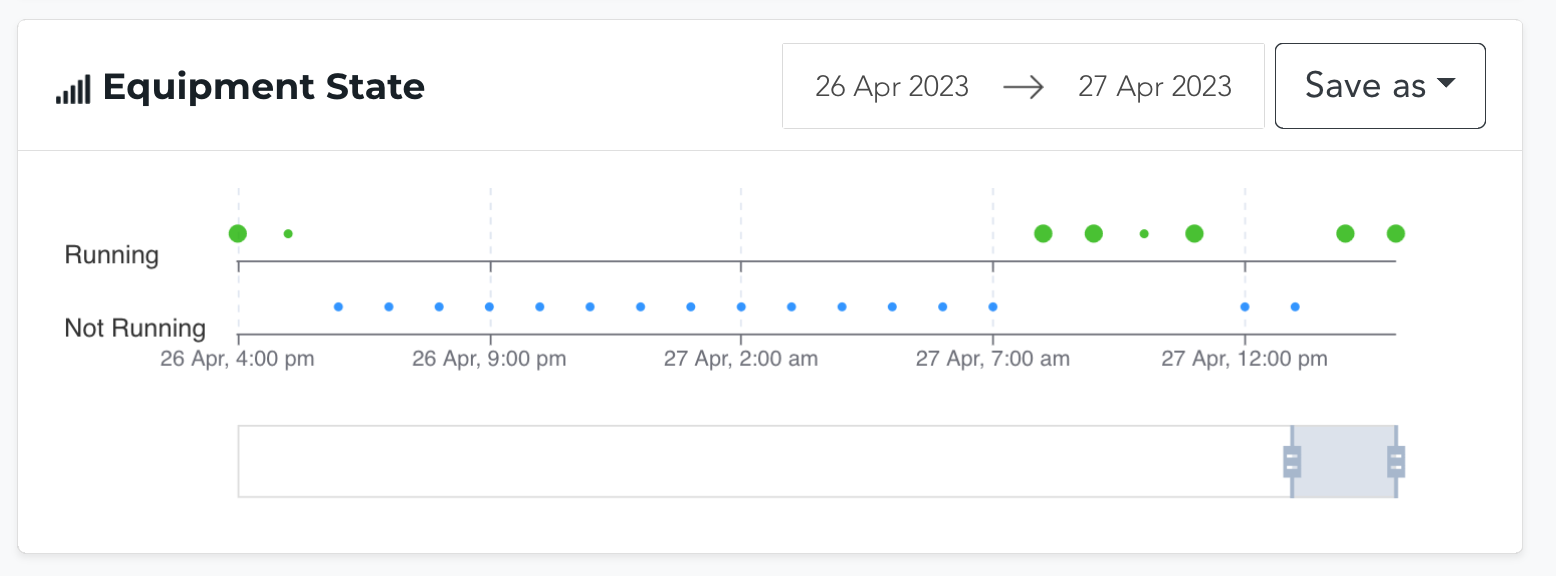The width and height of the screenshot is (1556, 576).
Task: Click the Equipment State title
Action: click(x=263, y=87)
